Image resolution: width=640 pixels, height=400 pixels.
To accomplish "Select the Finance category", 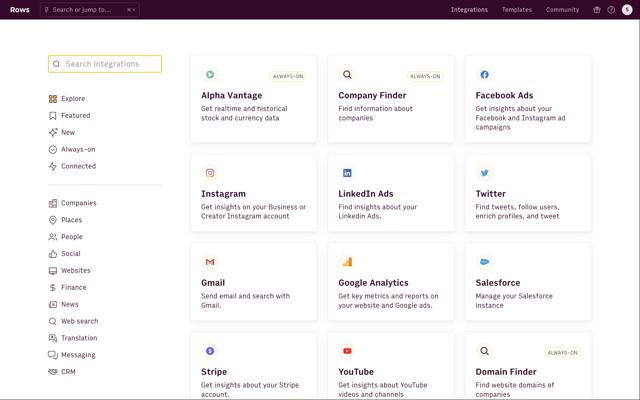I will (x=74, y=287).
